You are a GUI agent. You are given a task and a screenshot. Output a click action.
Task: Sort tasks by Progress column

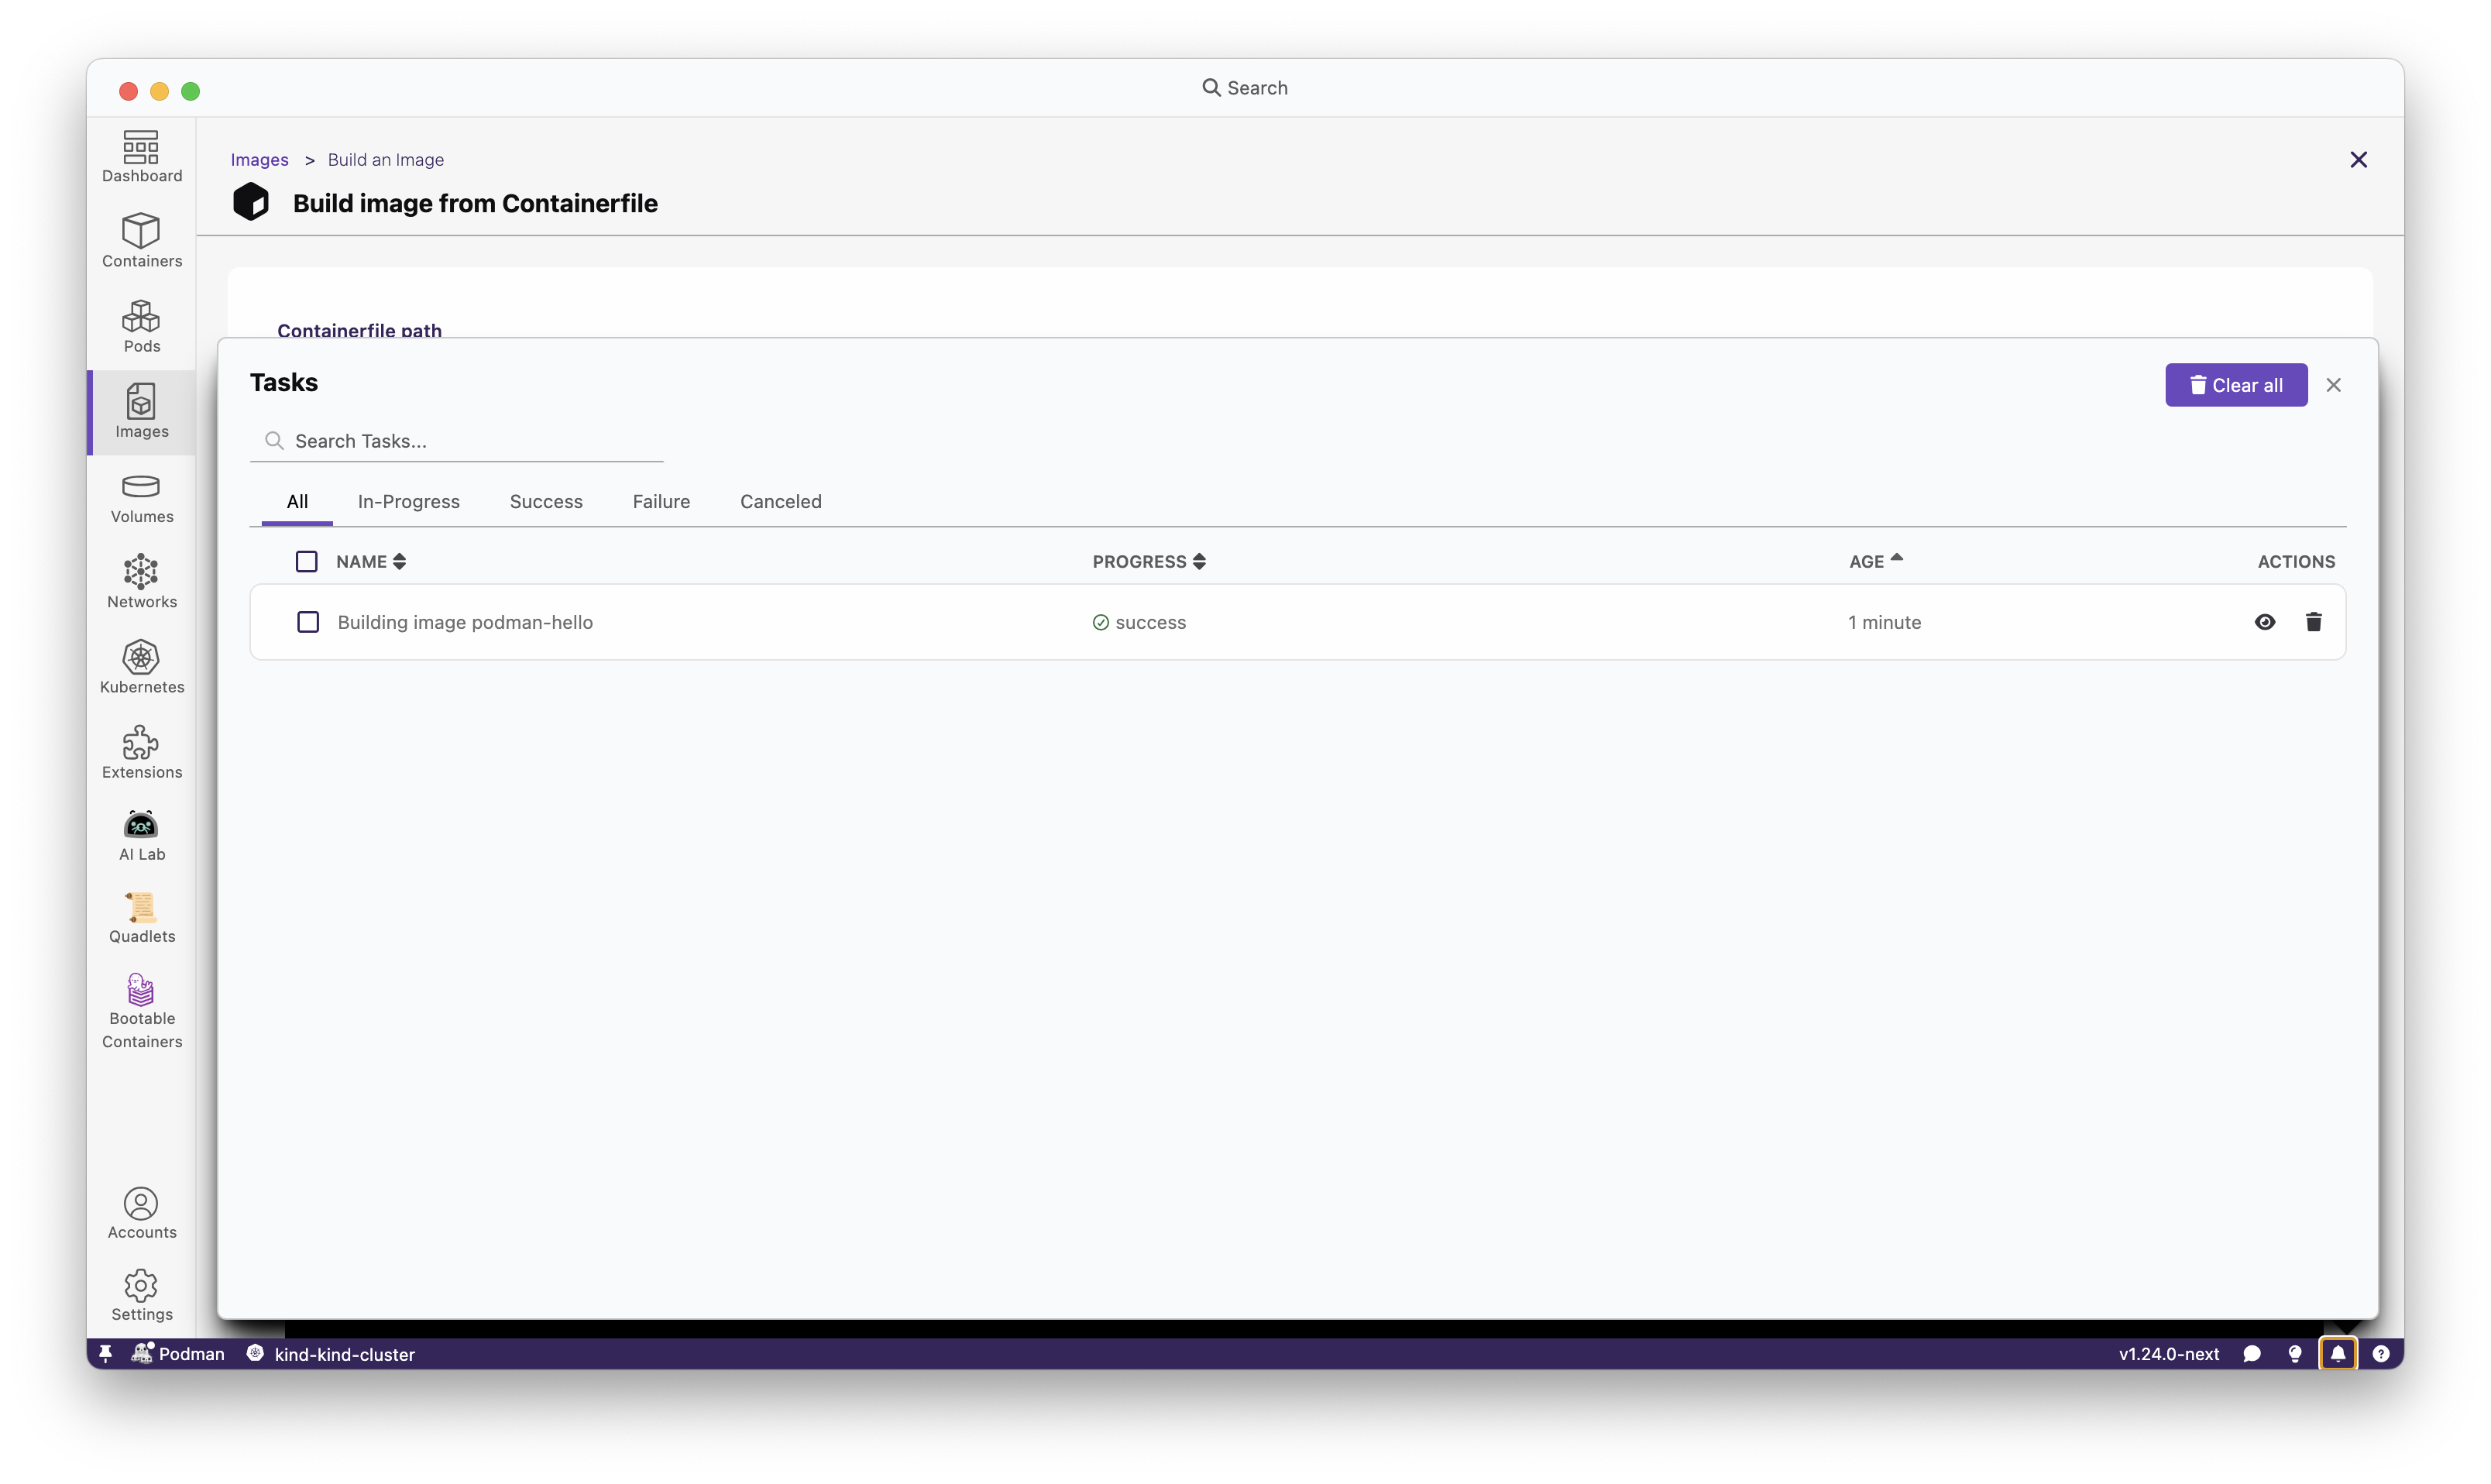[1148, 561]
